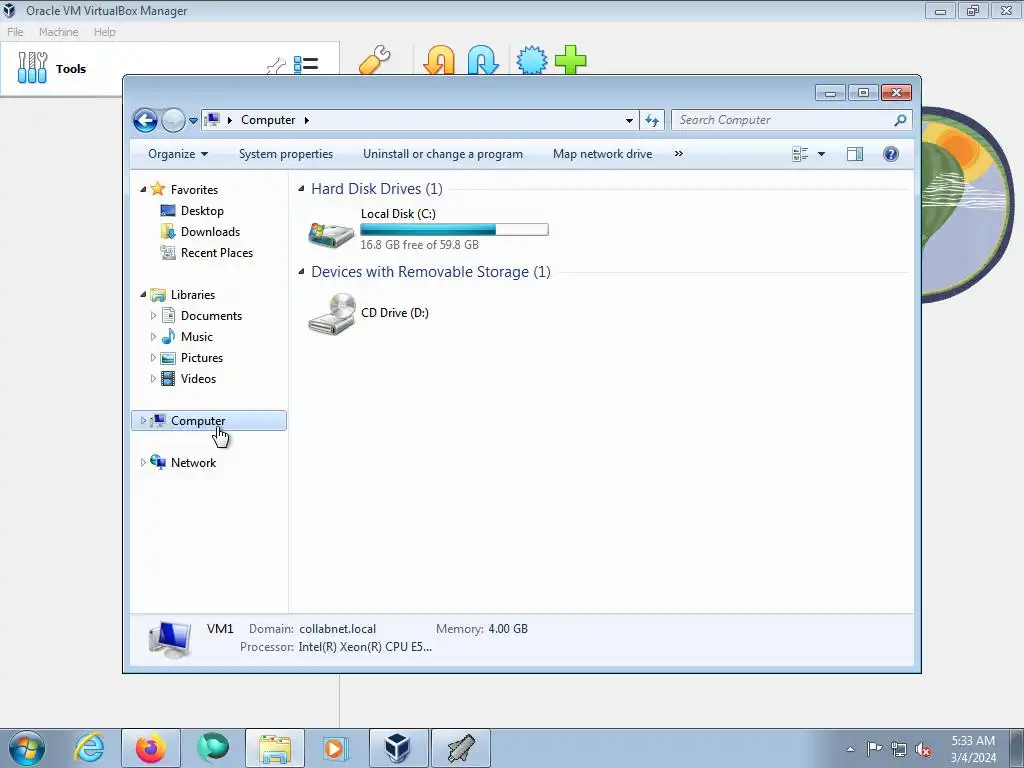This screenshot has width=1024, height=768.
Task: Launch Internet Explorer from taskbar
Action: pos(89,748)
